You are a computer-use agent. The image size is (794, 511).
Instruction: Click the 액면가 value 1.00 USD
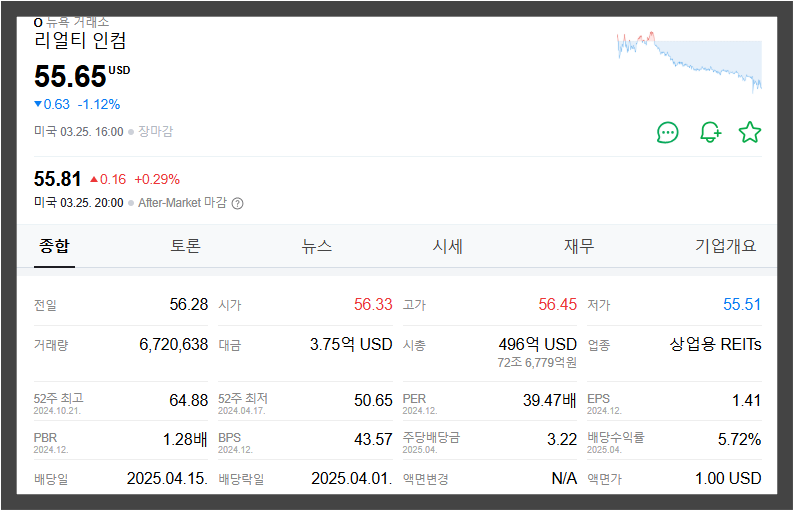[728, 479]
